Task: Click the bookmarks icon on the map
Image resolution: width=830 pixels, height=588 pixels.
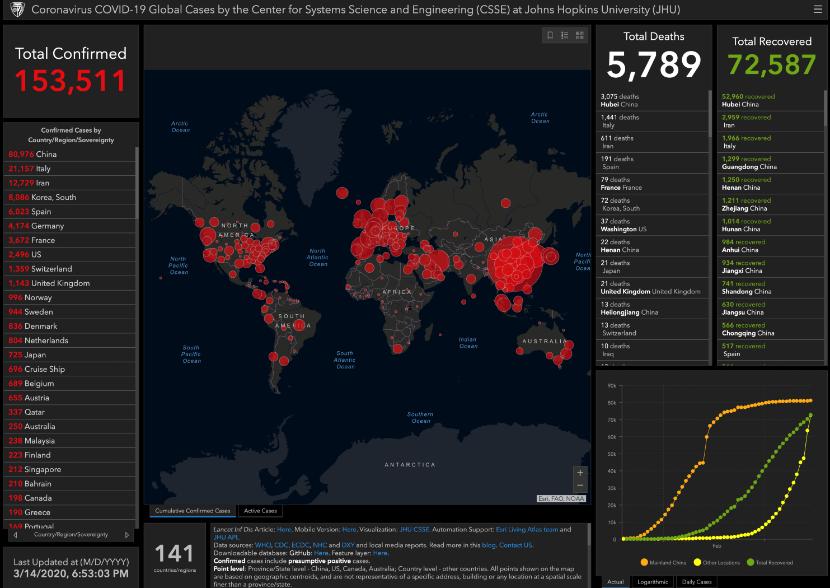Action: [549, 35]
